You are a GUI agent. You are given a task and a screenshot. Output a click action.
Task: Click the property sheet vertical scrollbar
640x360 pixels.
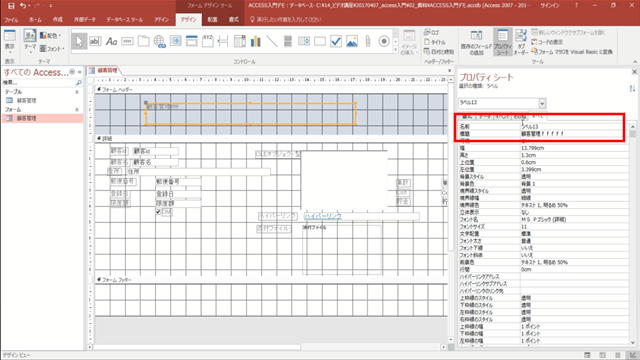click(633, 233)
